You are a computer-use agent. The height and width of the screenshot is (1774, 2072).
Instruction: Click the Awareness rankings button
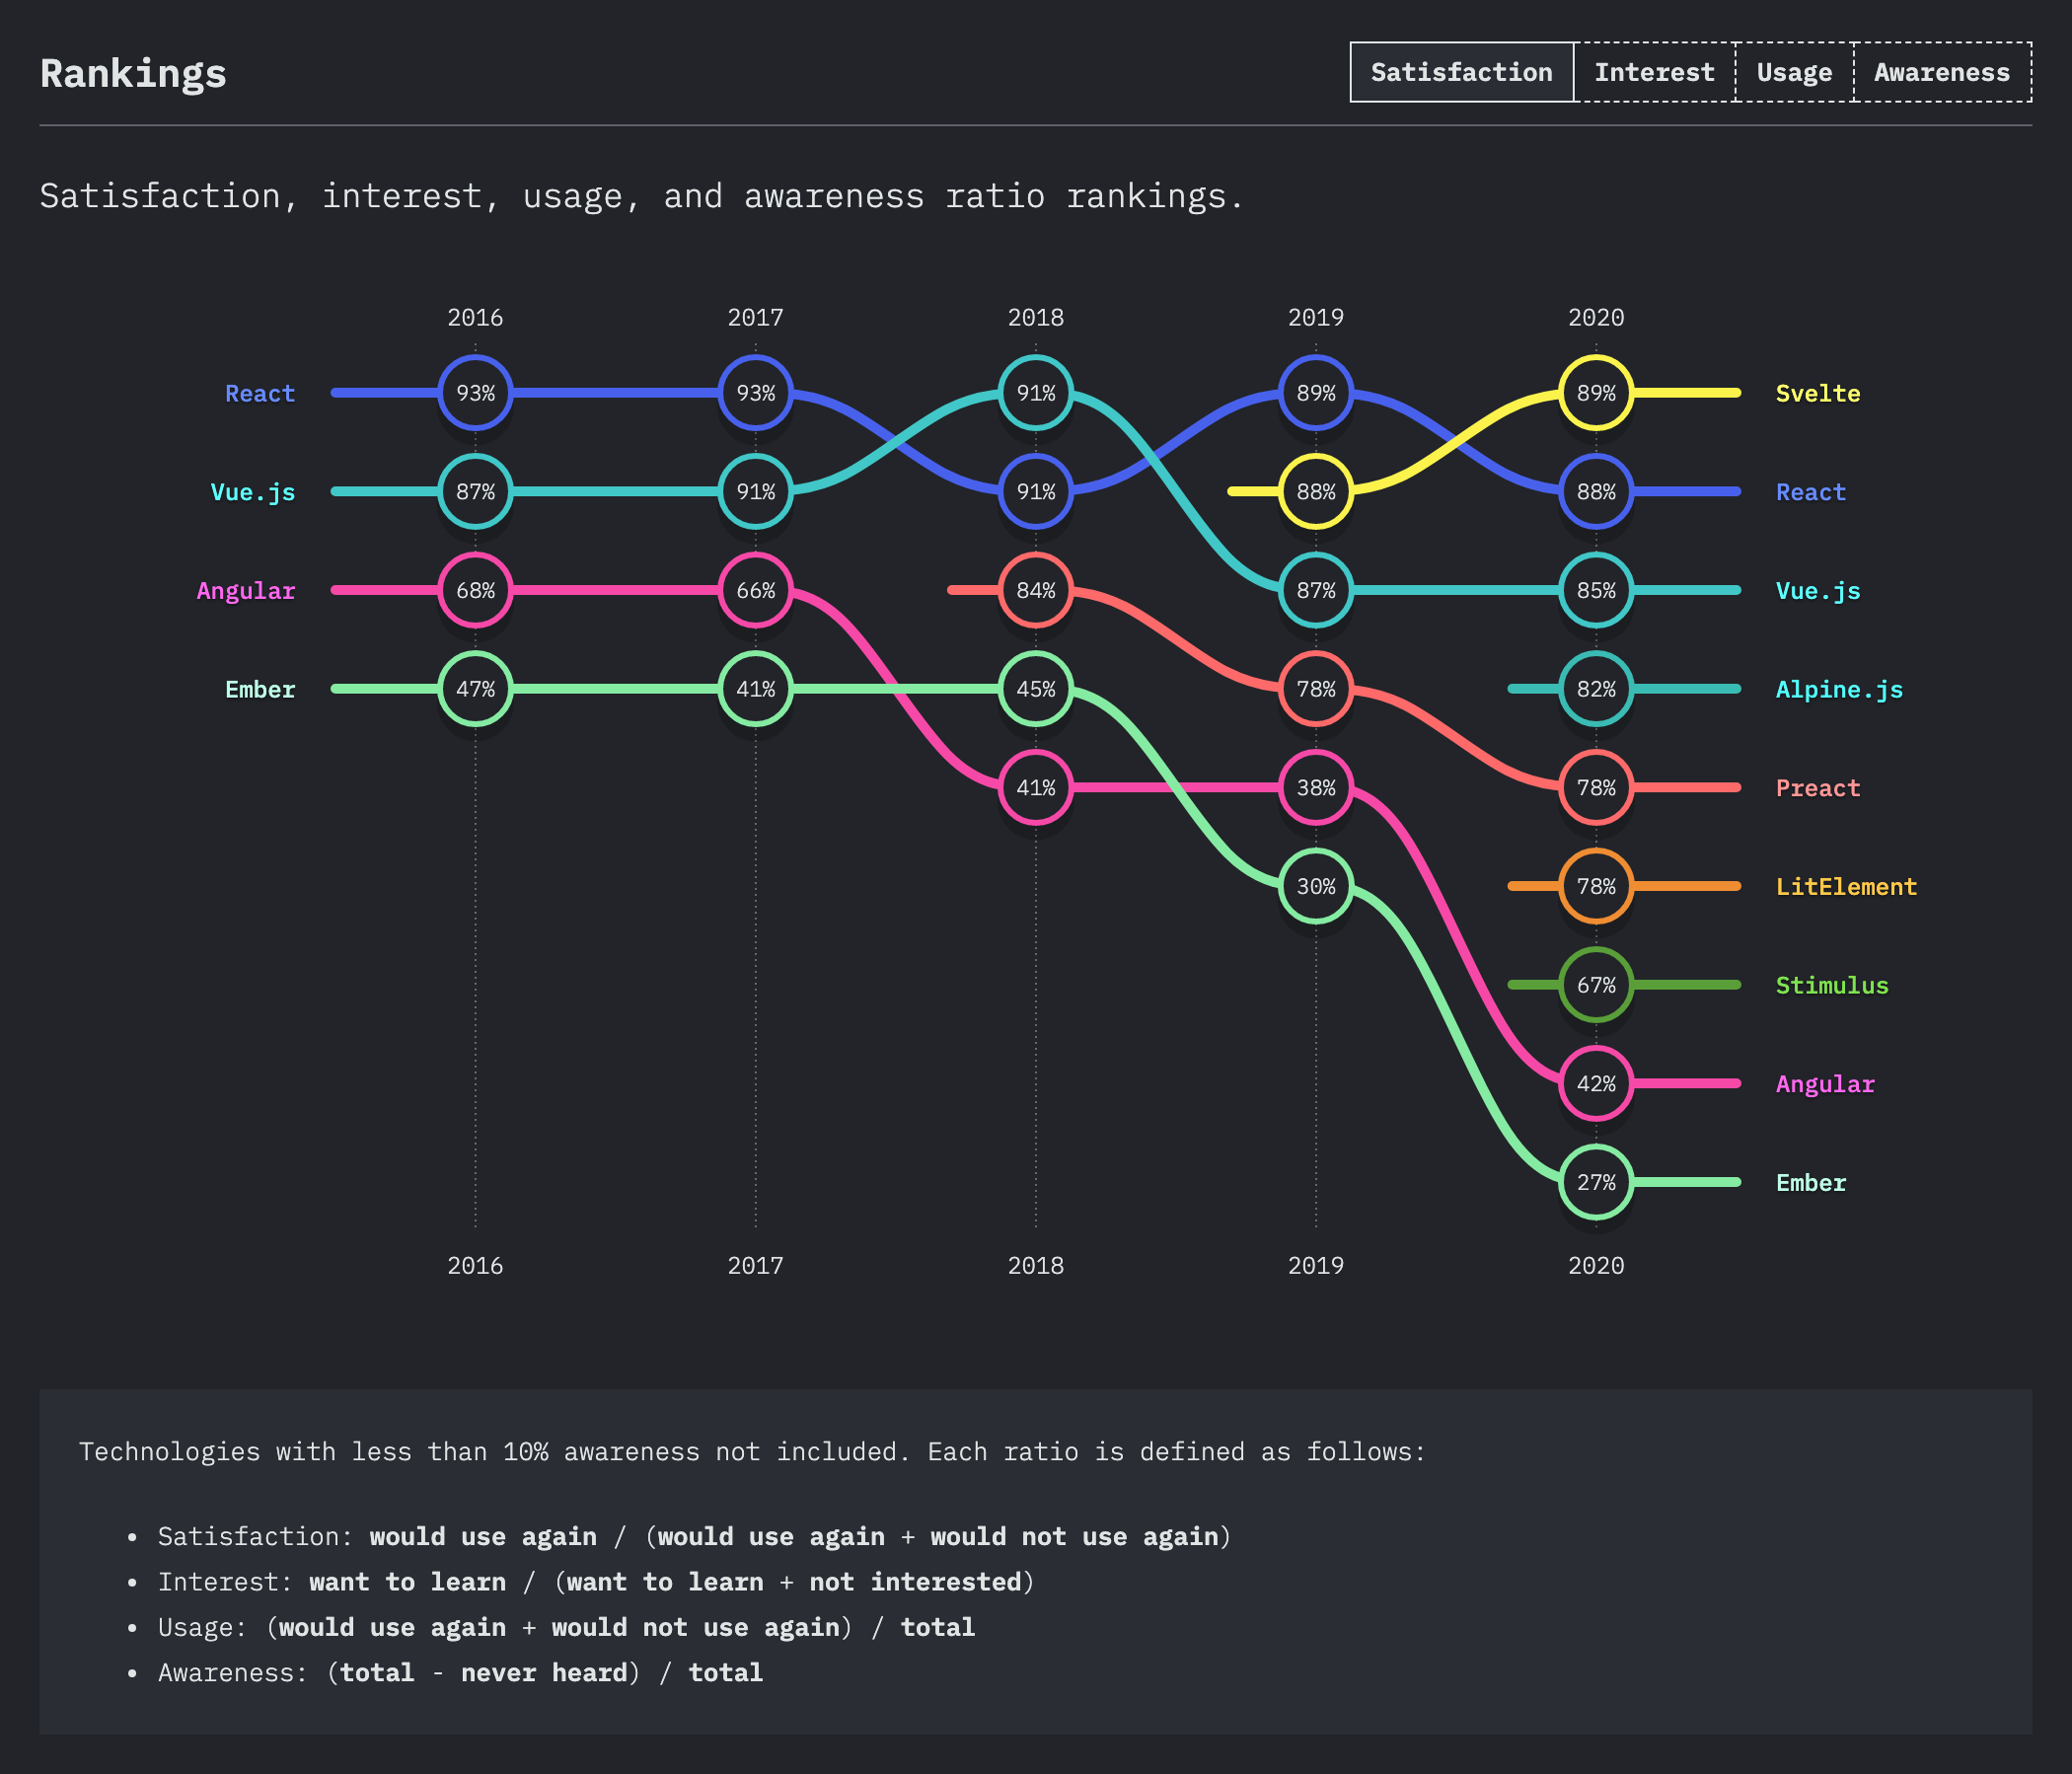pos(1938,72)
